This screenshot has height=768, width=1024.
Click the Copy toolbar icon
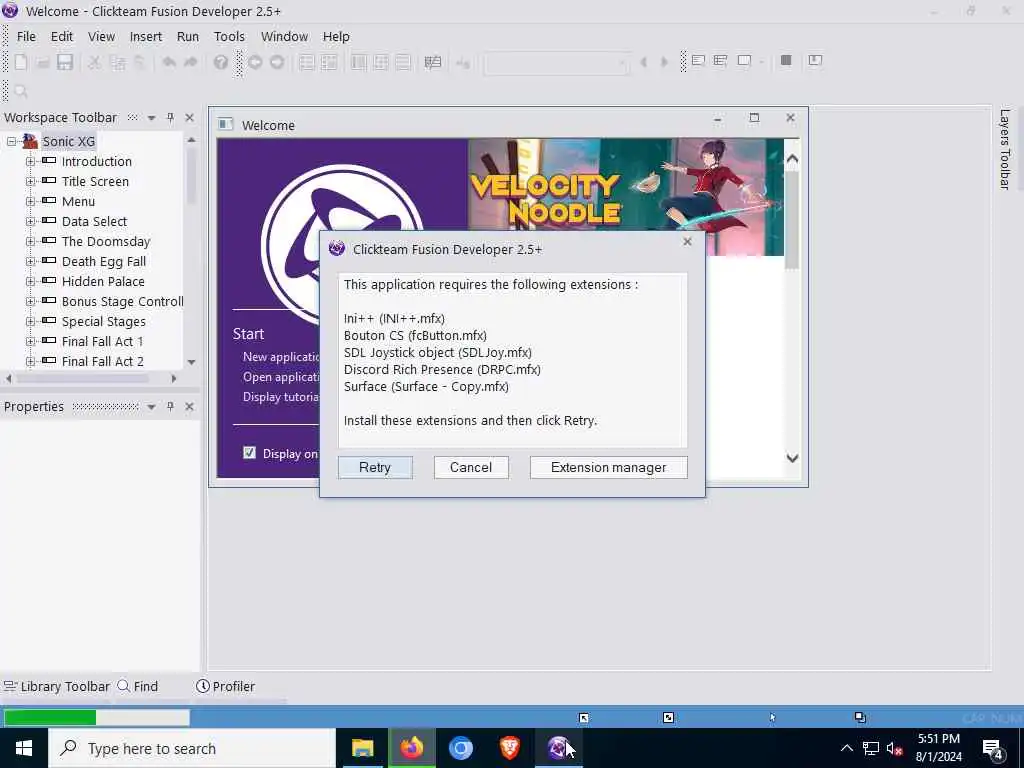118,63
